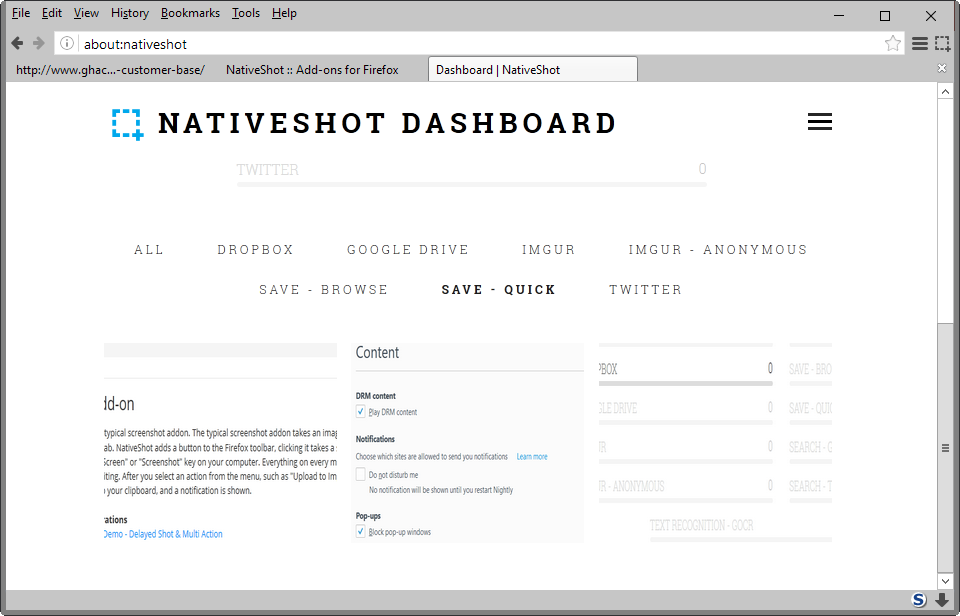Click the NativeShot dashed-square logo
This screenshot has height=616, width=960.
[x=127, y=124]
